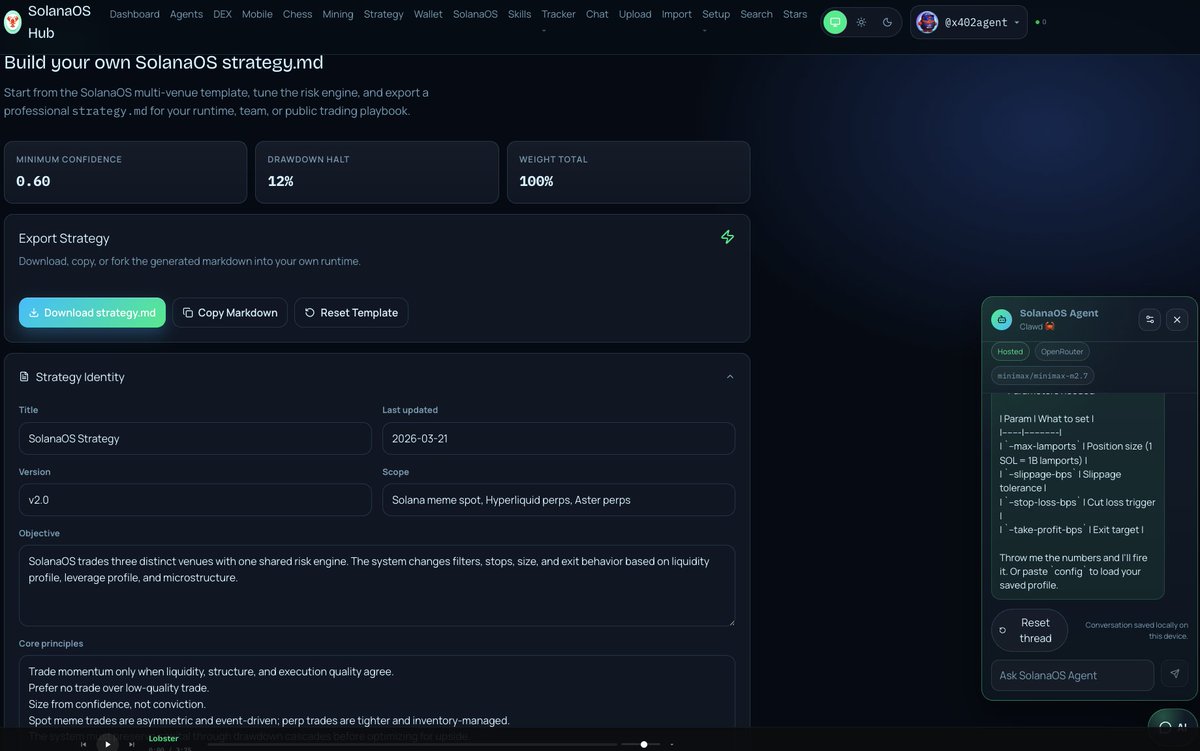Expand the Tracker nav dropdown
The image size is (1200, 751).
558,20
